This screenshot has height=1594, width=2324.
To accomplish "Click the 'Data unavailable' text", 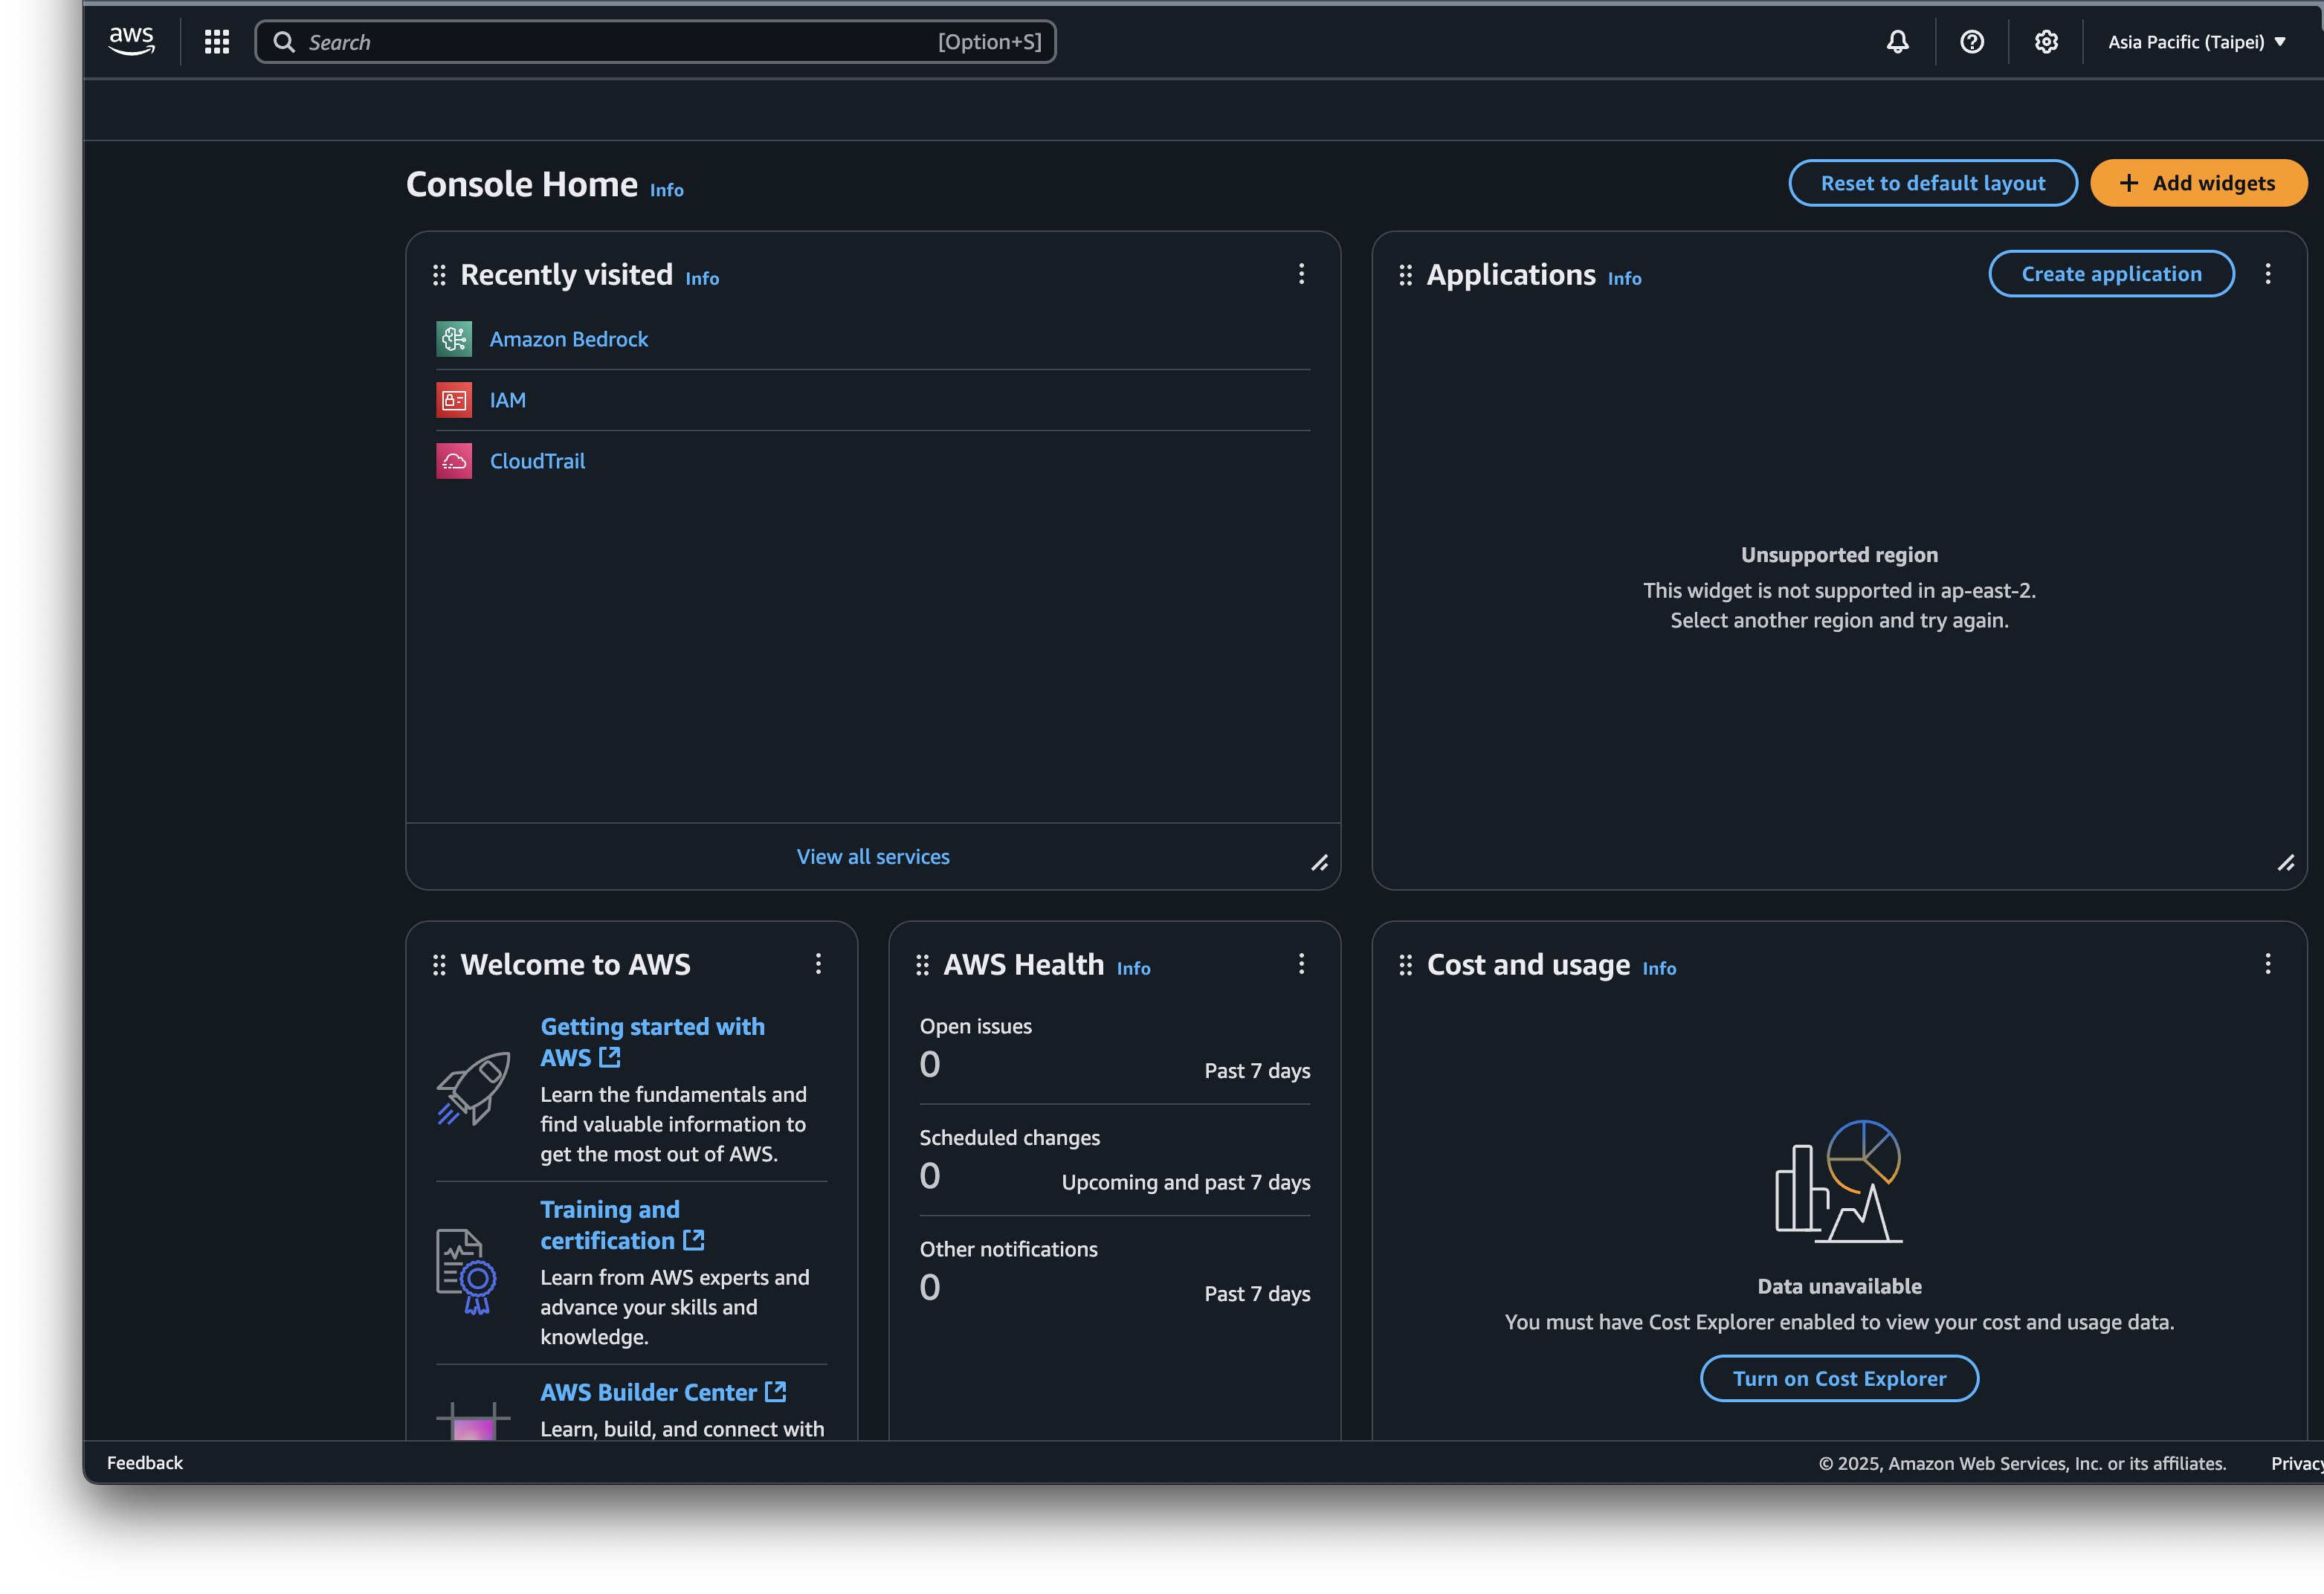I will [x=1839, y=1287].
